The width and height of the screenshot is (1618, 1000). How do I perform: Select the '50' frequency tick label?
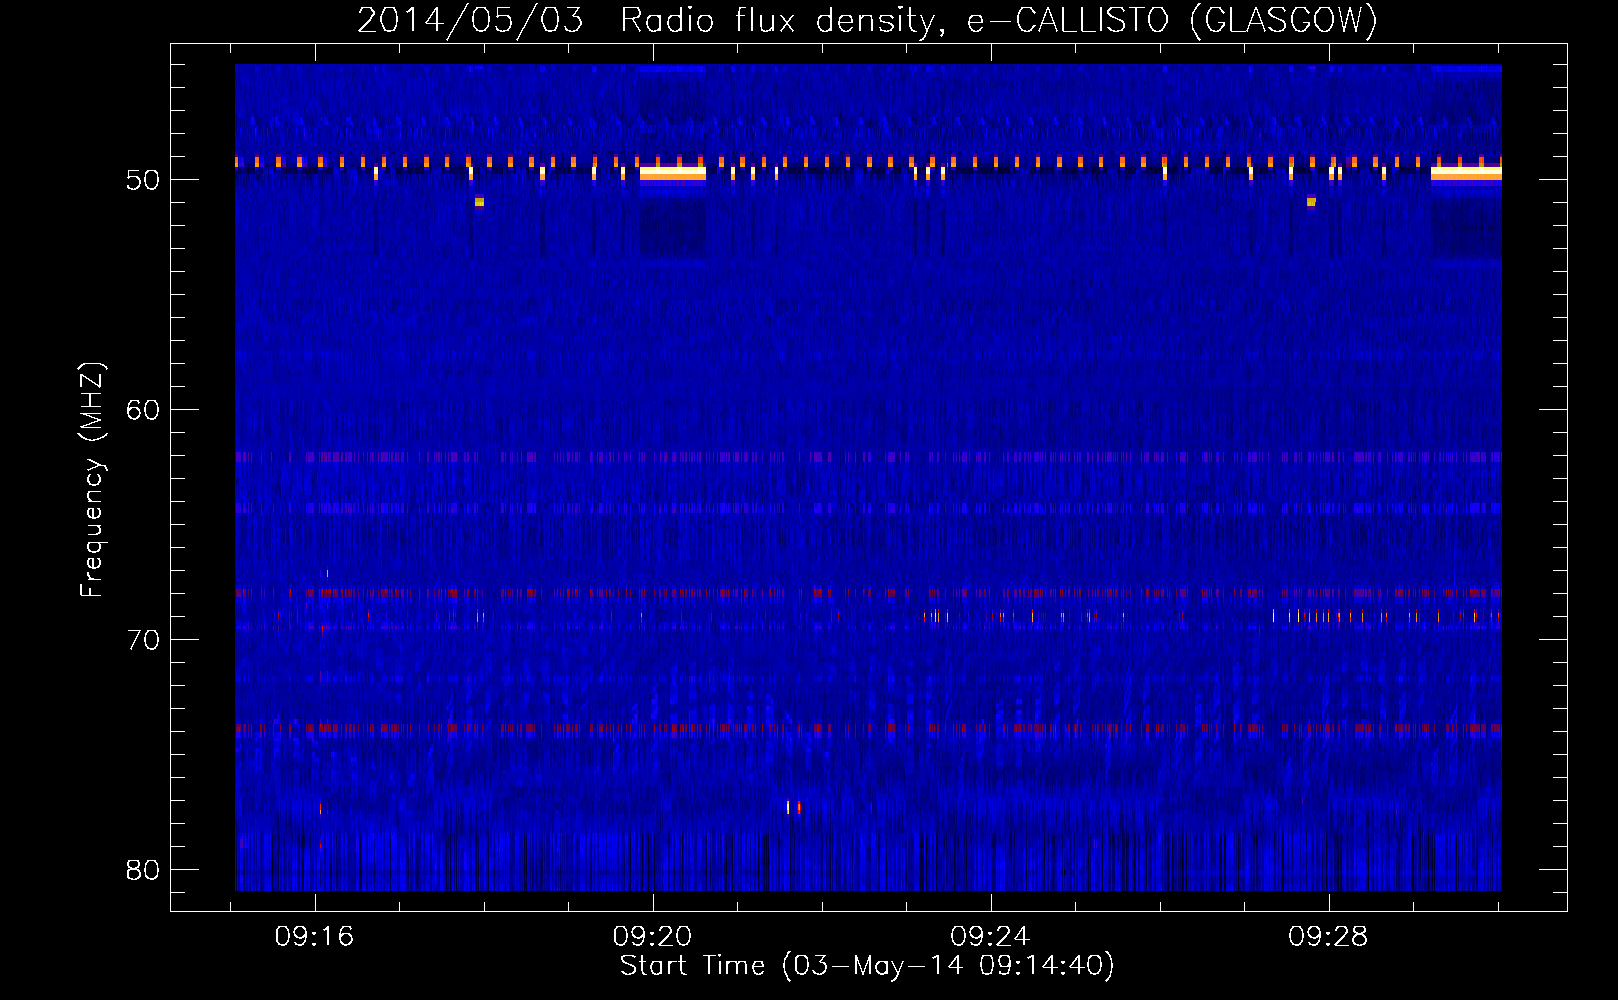pos(143,180)
